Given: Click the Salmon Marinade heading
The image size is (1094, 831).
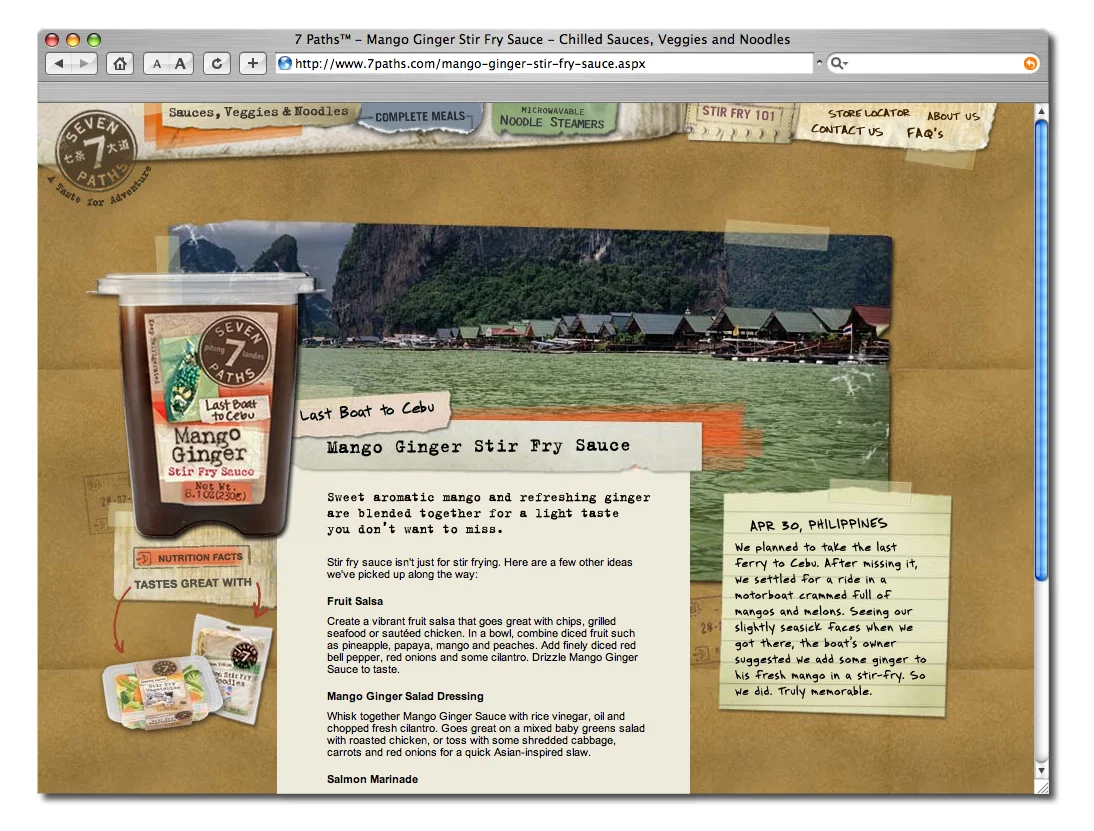Looking at the screenshot, I should (372, 779).
